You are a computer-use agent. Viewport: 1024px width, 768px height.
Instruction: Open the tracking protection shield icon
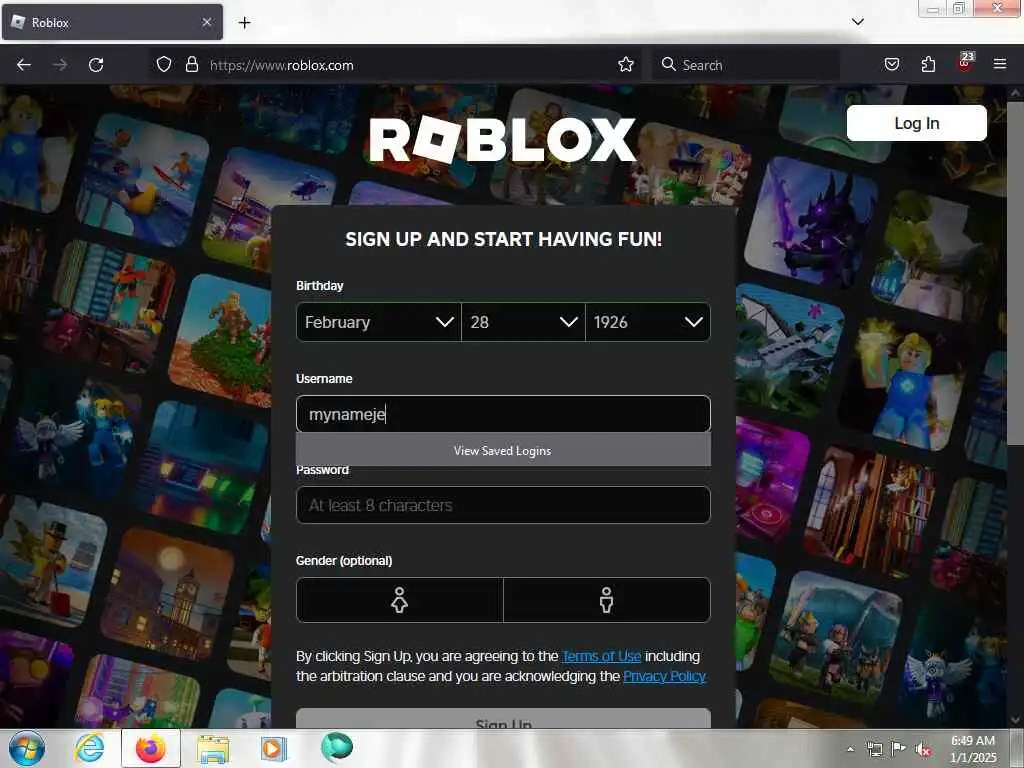(164, 65)
